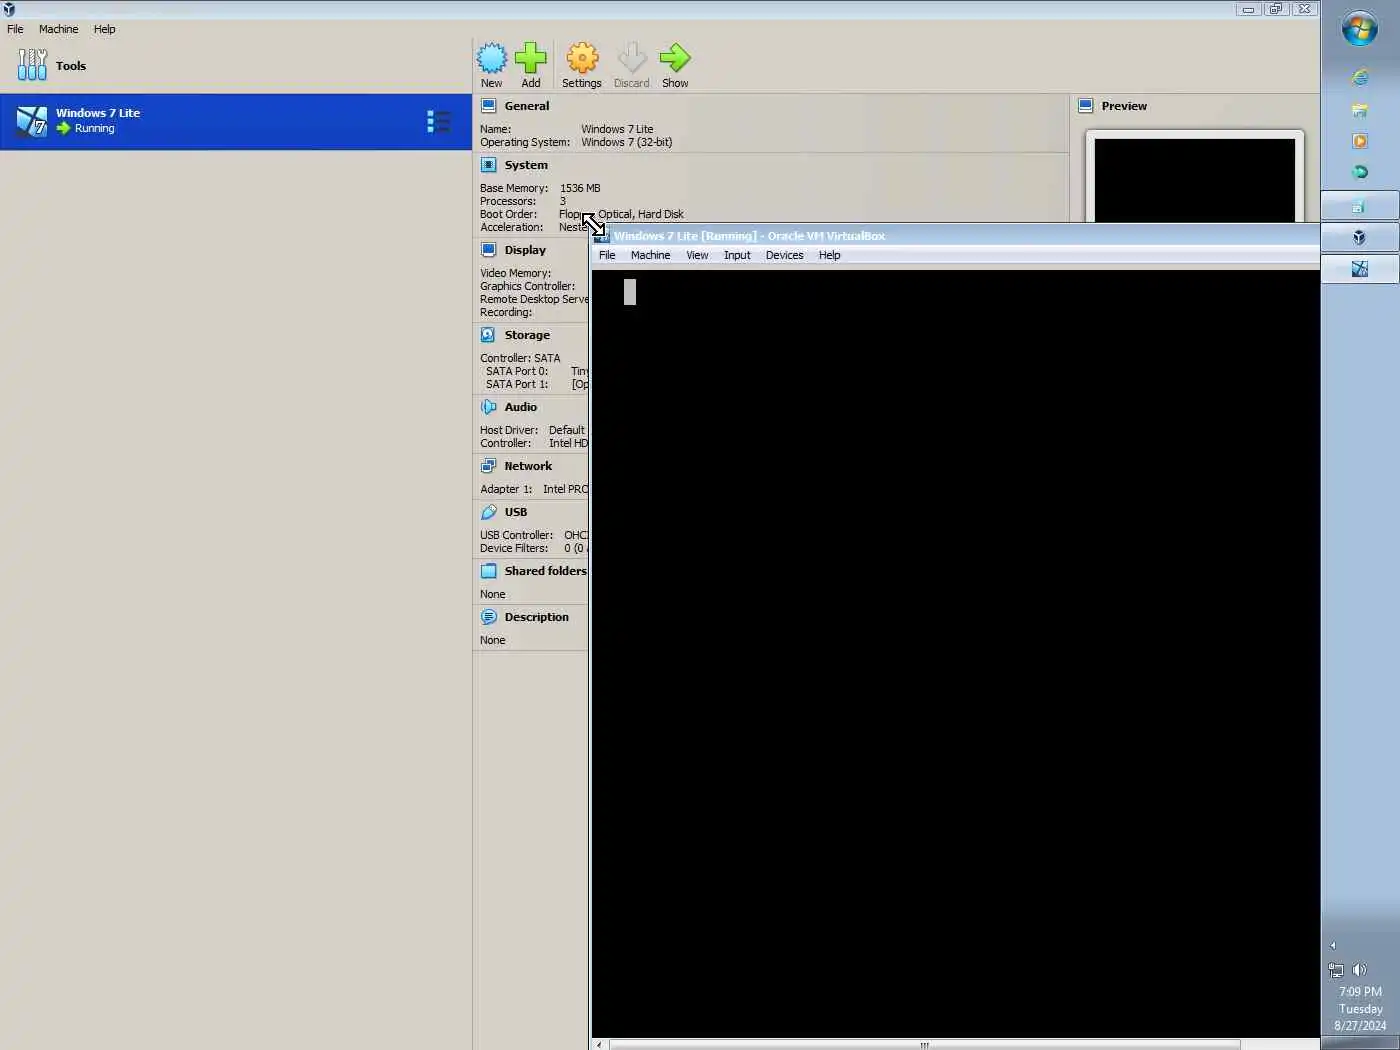Click the Description section icon
The image size is (1400, 1050).
[x=488, y=616]
